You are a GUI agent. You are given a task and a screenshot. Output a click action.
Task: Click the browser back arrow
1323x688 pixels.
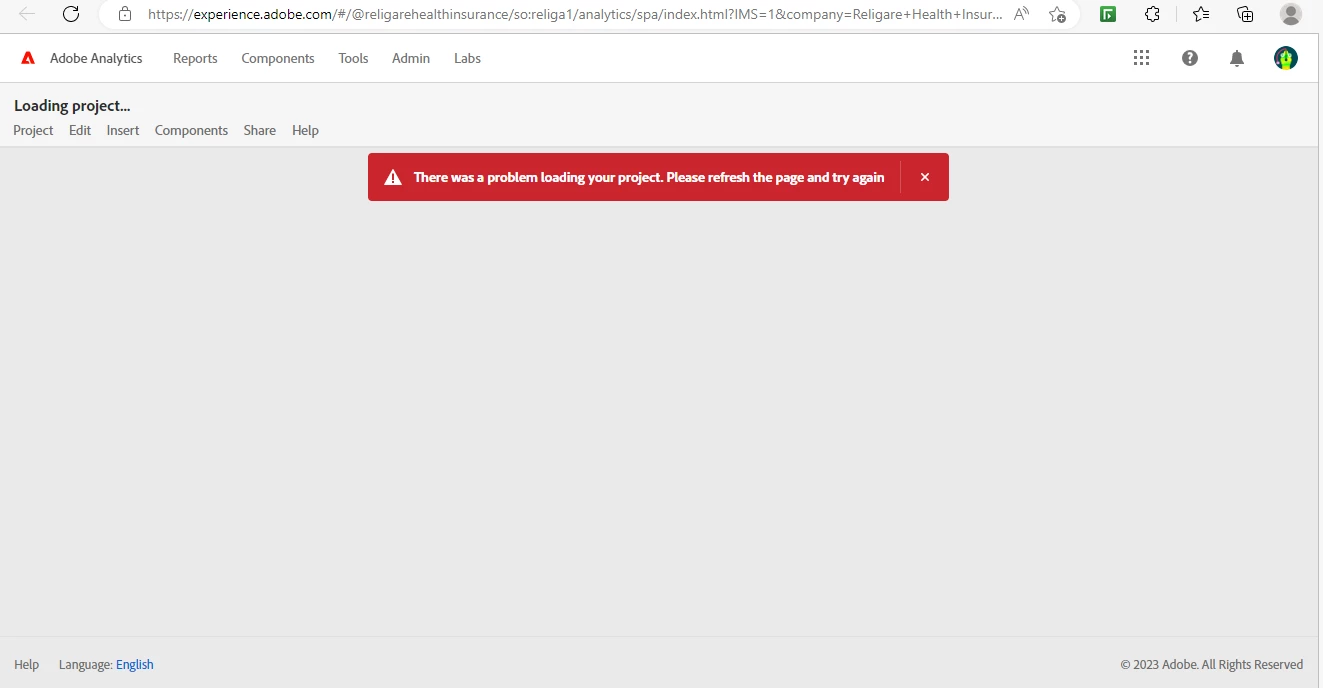[27, 14]
